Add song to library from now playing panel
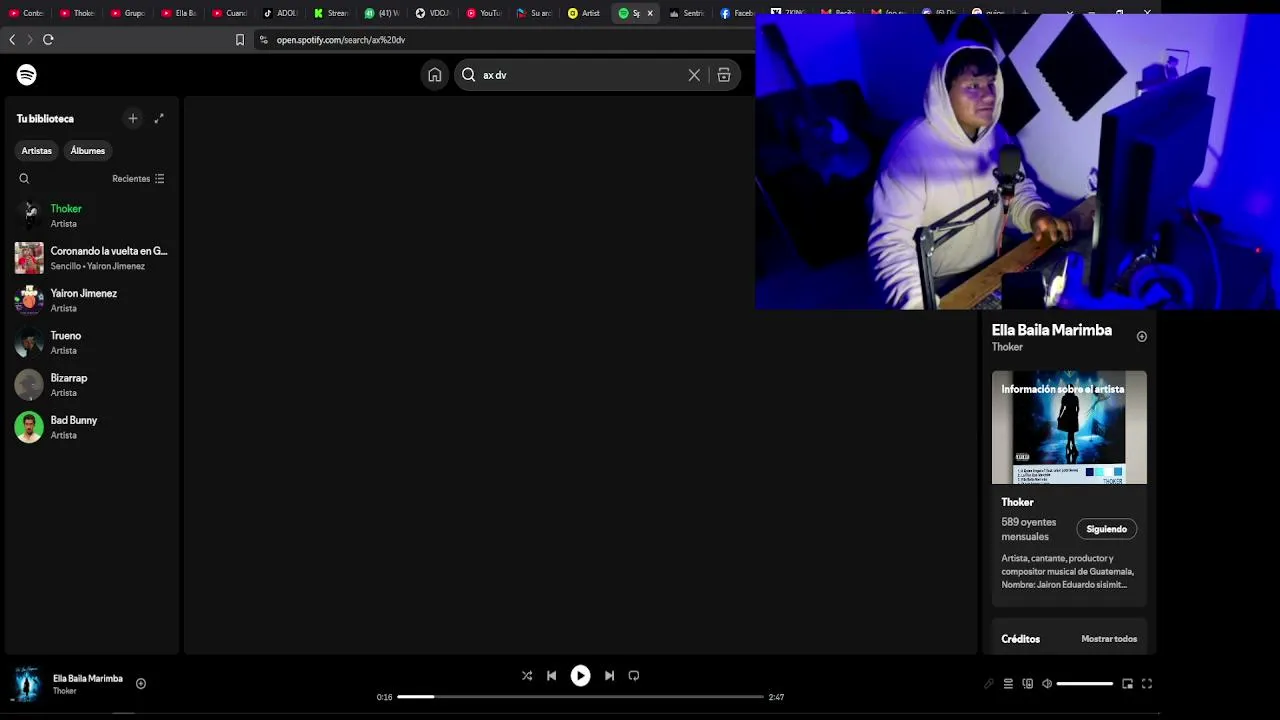Viewport: 1280px width, 720px height. pos(1142,337)
